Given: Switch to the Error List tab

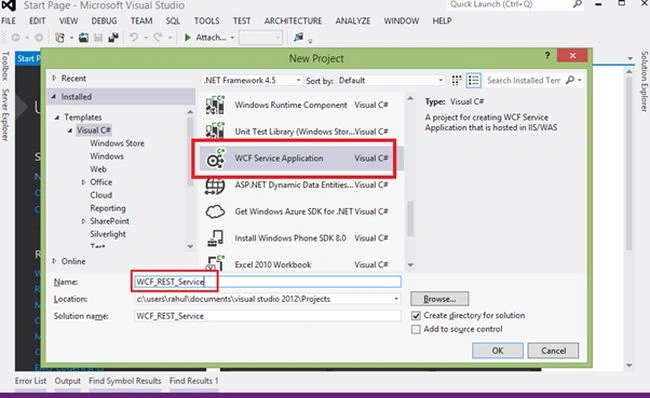Looking at the screenshot, I should 31,381.
